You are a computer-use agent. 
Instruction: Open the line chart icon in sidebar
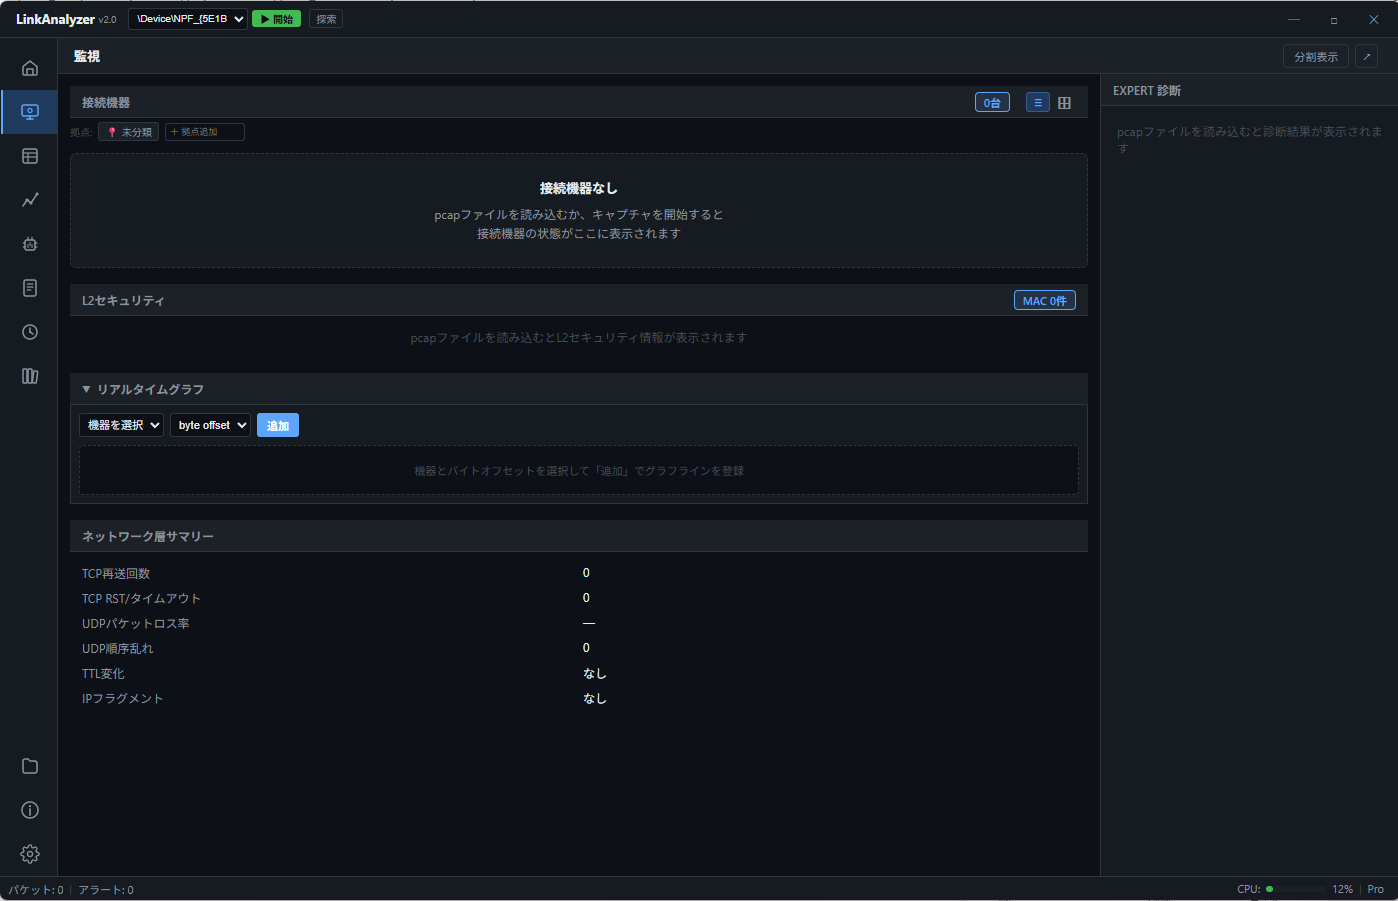pos(30,200)
